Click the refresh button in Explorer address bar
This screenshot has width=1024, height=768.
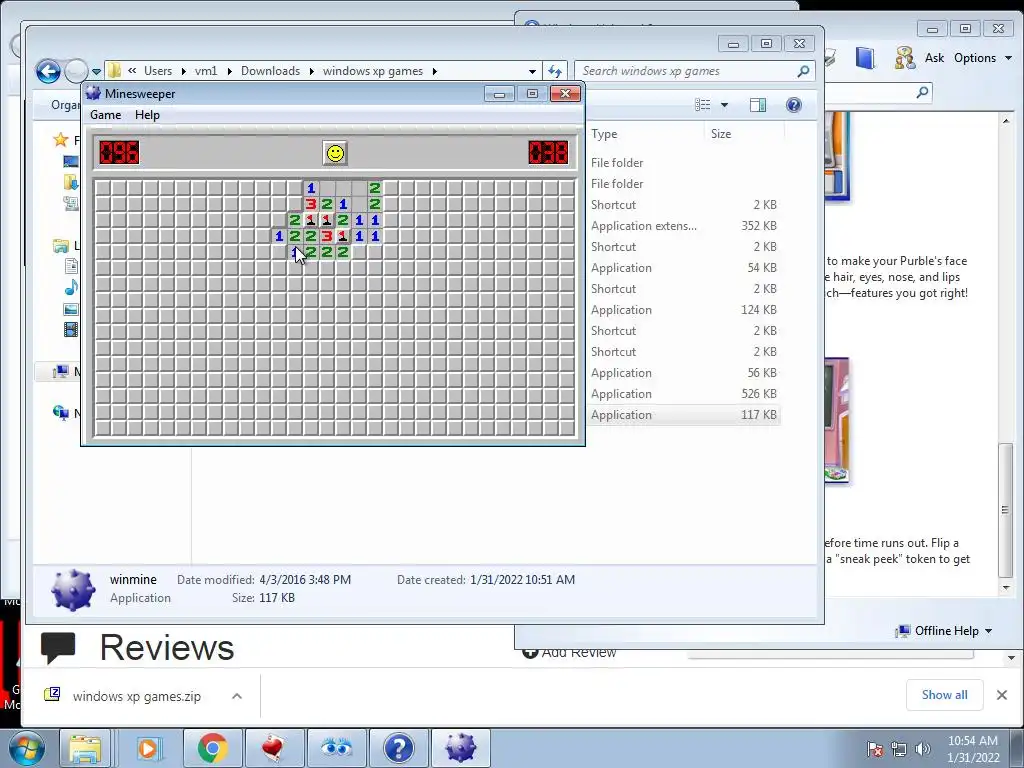(x=554, y=71)
